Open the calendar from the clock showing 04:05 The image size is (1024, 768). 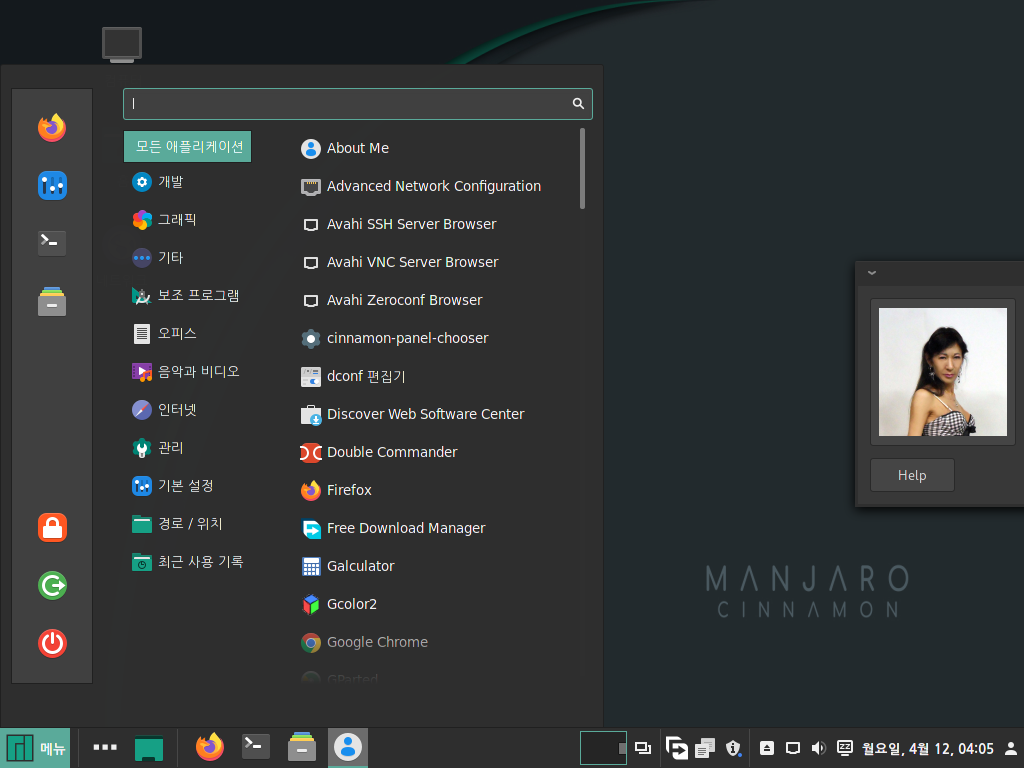[927, 748]
